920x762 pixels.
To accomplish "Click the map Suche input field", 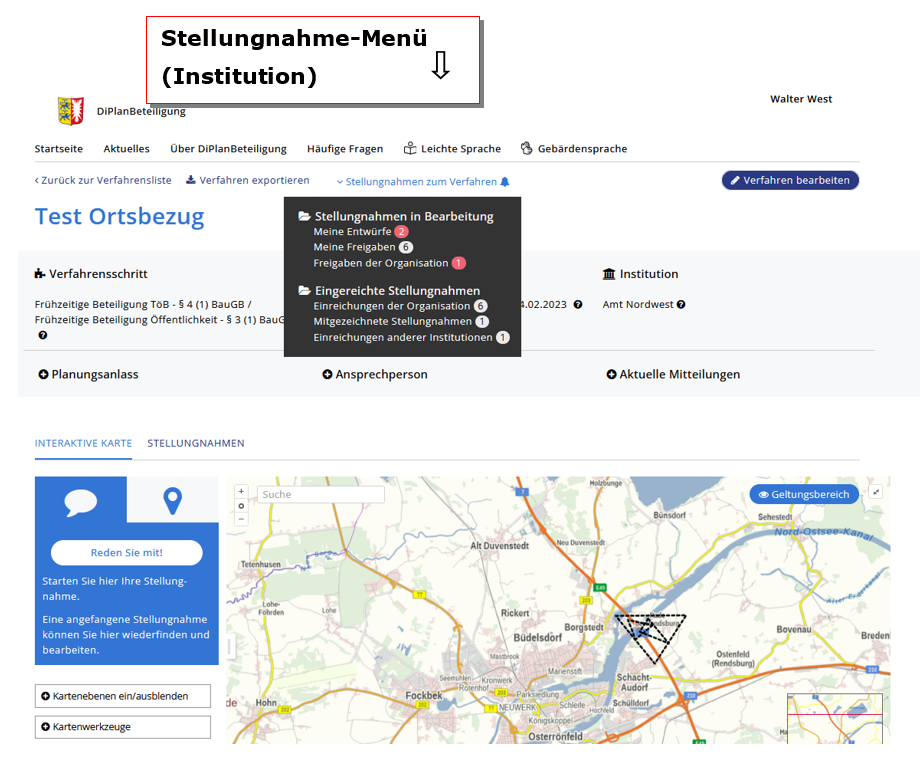I will coord(320,494).
